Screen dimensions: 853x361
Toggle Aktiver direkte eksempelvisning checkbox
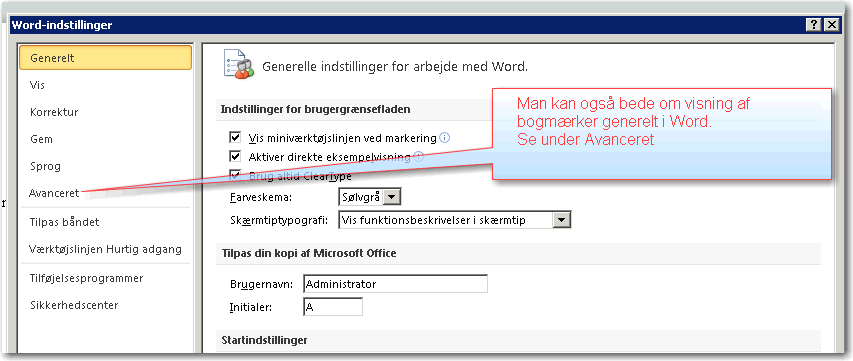[x=236, y=157]
